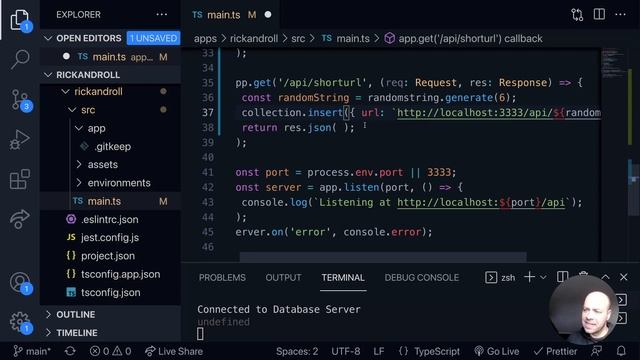Expand the environments folder

(79, 183)
